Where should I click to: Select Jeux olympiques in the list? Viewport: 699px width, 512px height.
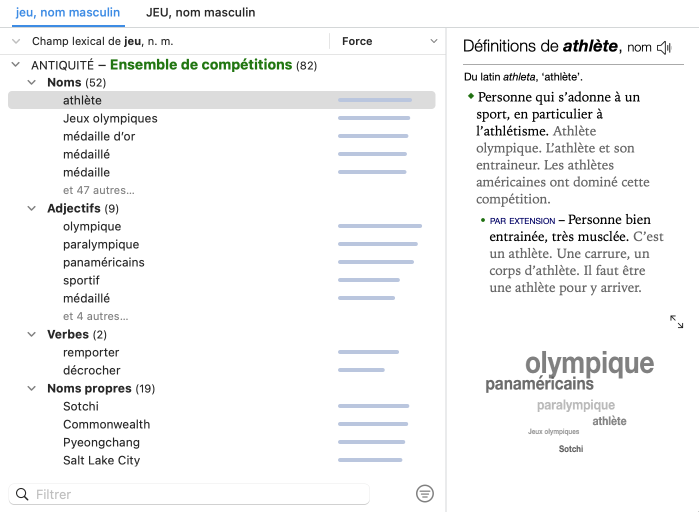coord(110,119)
